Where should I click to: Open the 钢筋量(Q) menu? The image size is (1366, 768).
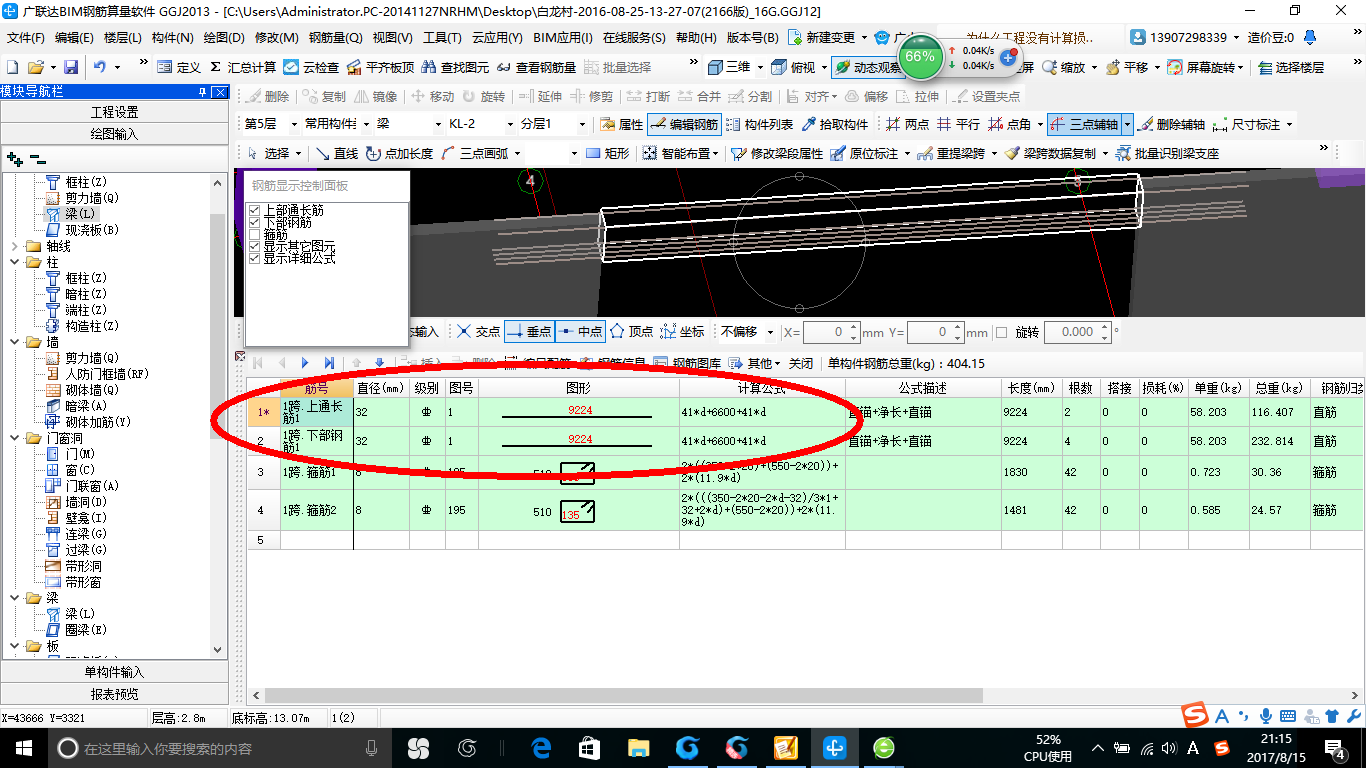[336, 37]
